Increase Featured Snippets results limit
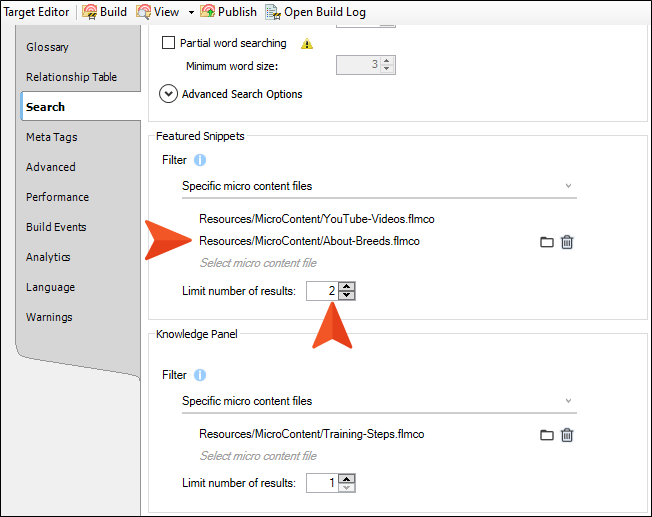Image resolution: width=652 pixels, height=517 pixels. [x=346, y=286]
